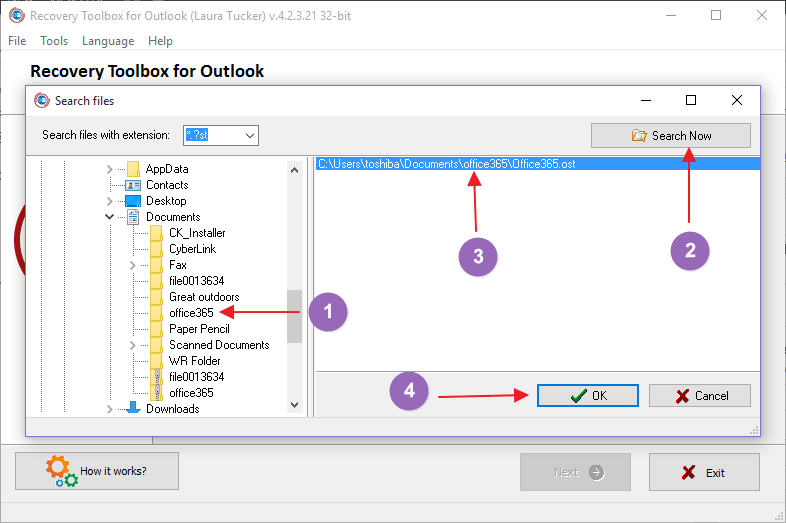The image size is (786, 523).
Task: Confirm selection with the OK button
Action: 588,396
